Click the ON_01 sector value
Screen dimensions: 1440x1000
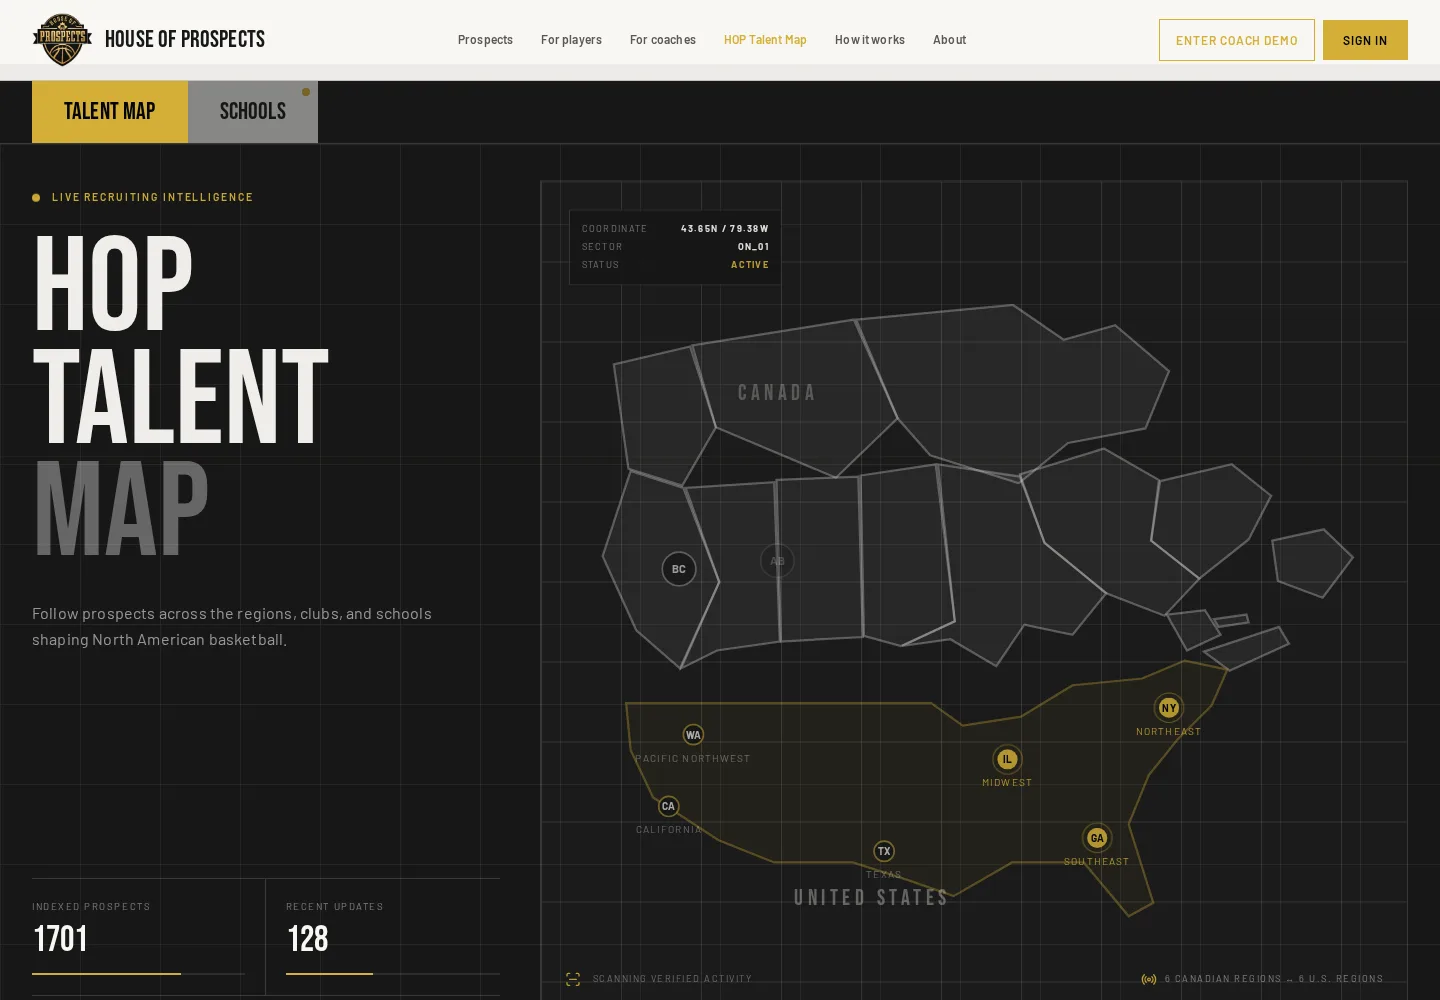[753, 247]
